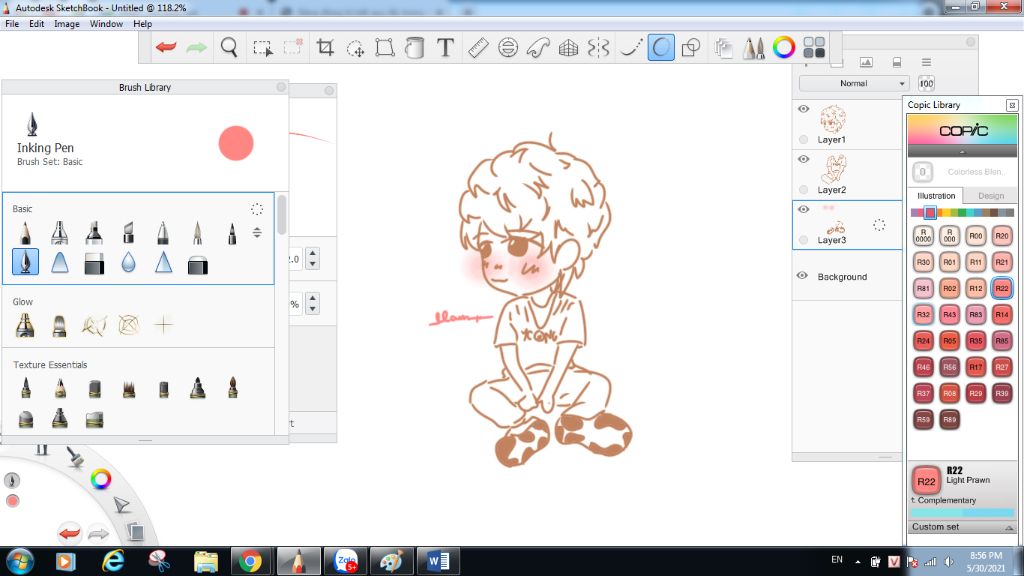This screenshot has width=1024, height=576.
Task: Select the Flood Fill bucket tool
Action: (414, 47)
